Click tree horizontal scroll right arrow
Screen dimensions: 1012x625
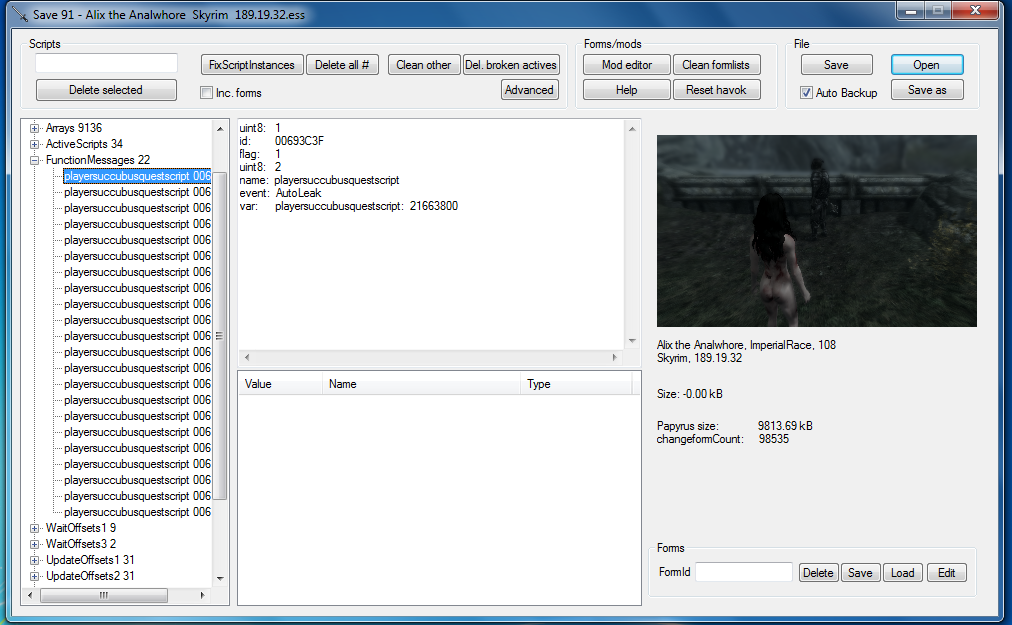click(203, 595)
